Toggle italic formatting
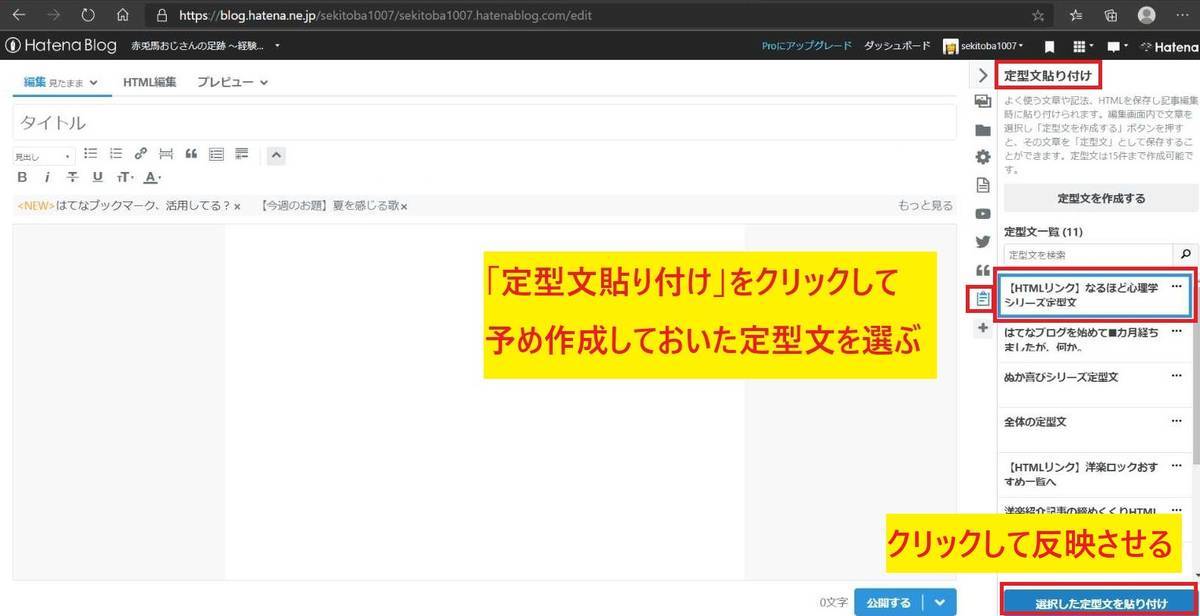Screen dimensions: 1200x616 46,177
